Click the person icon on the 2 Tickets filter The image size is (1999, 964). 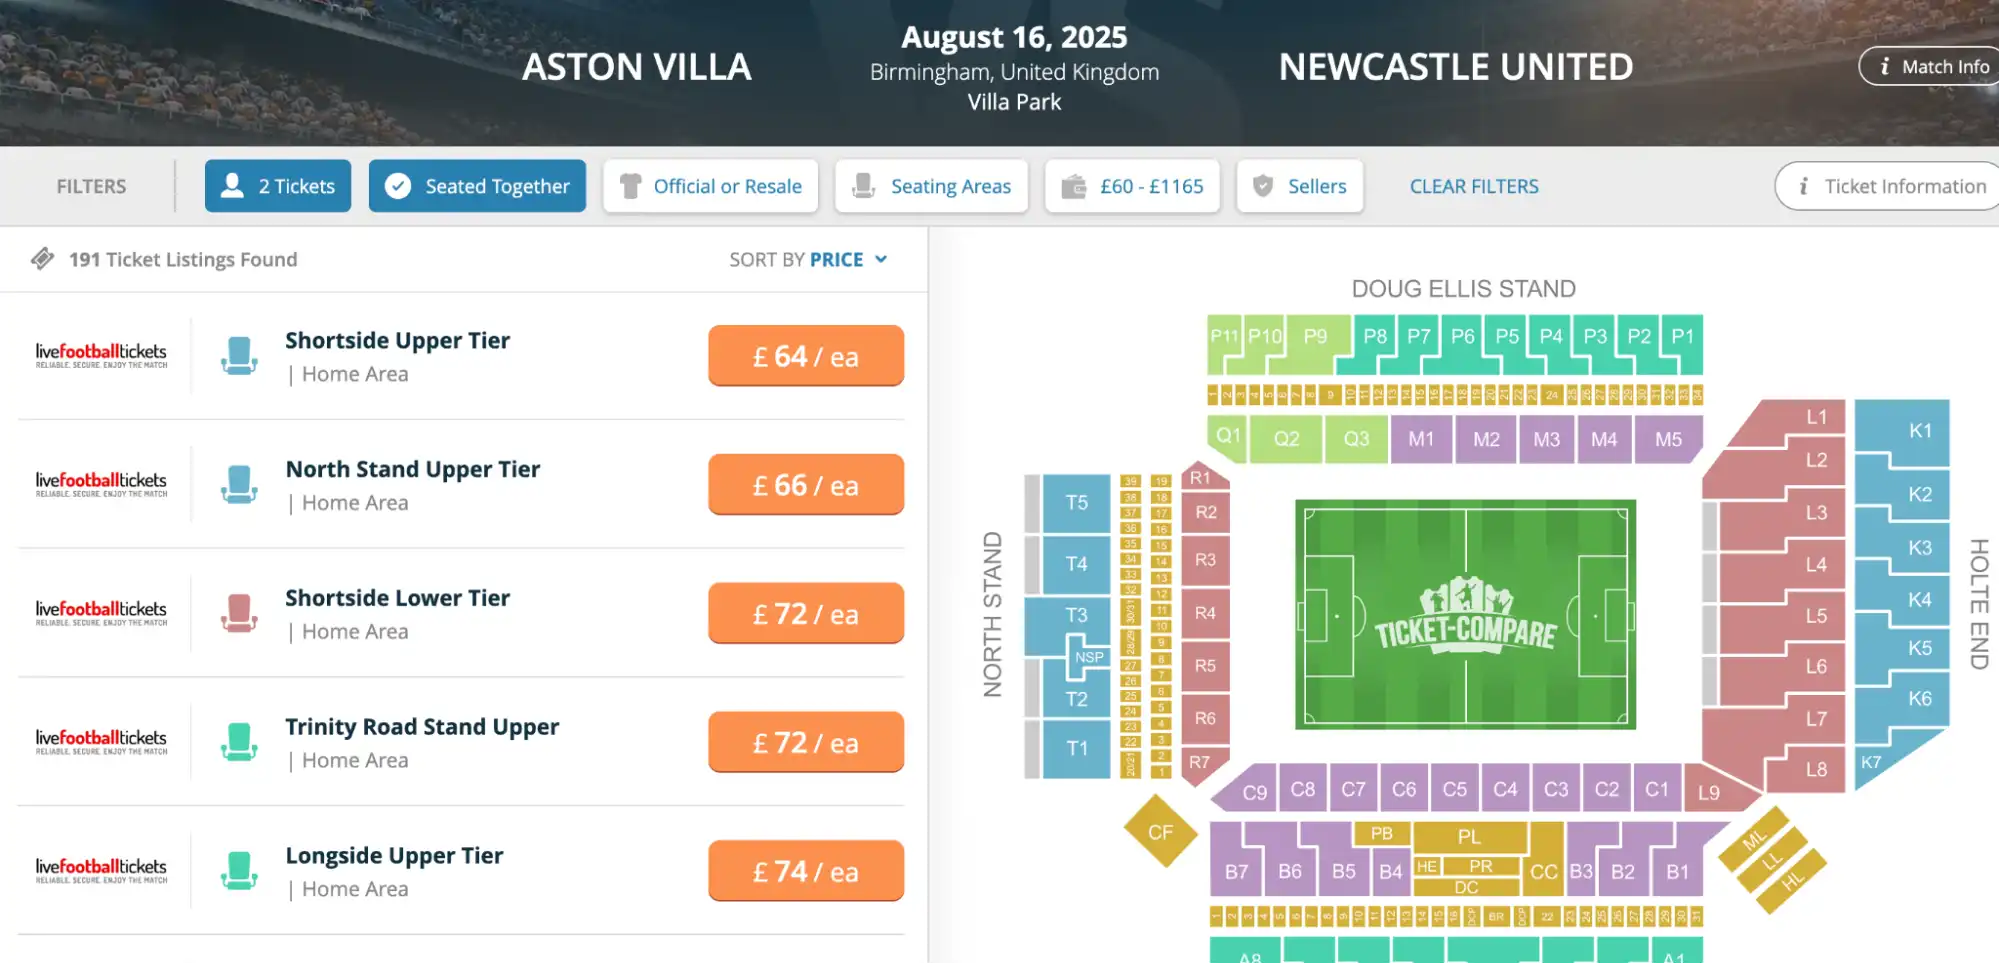[232, 185]
